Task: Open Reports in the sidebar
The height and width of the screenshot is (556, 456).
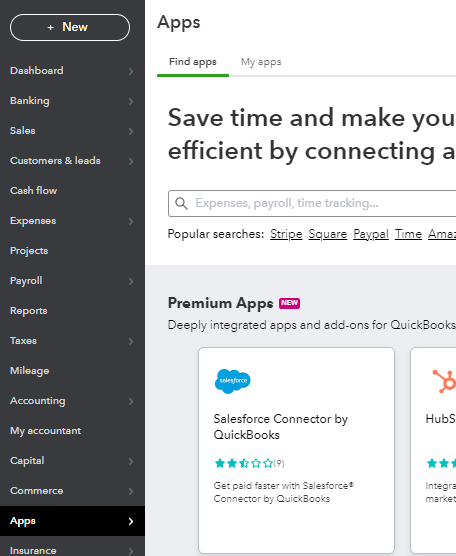Action: pos(29,311)
